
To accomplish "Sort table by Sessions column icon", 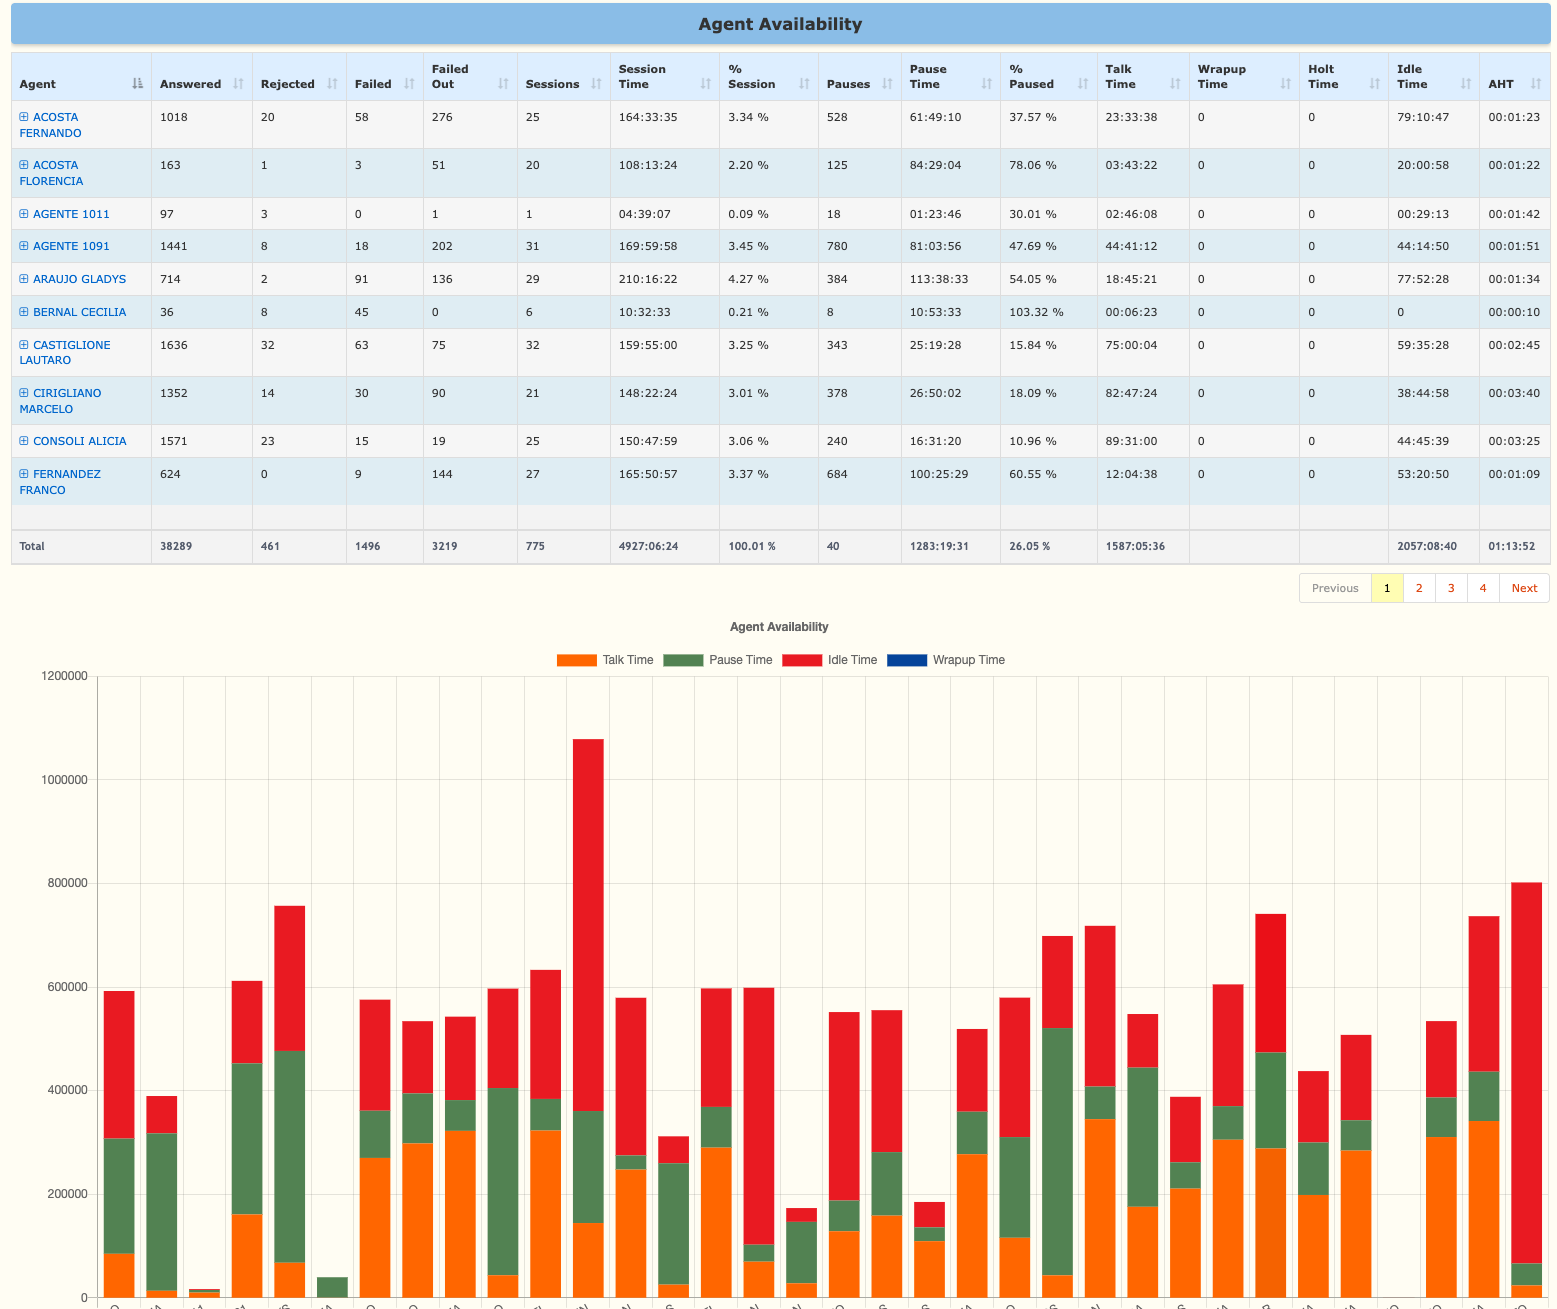I will [596, 84].
